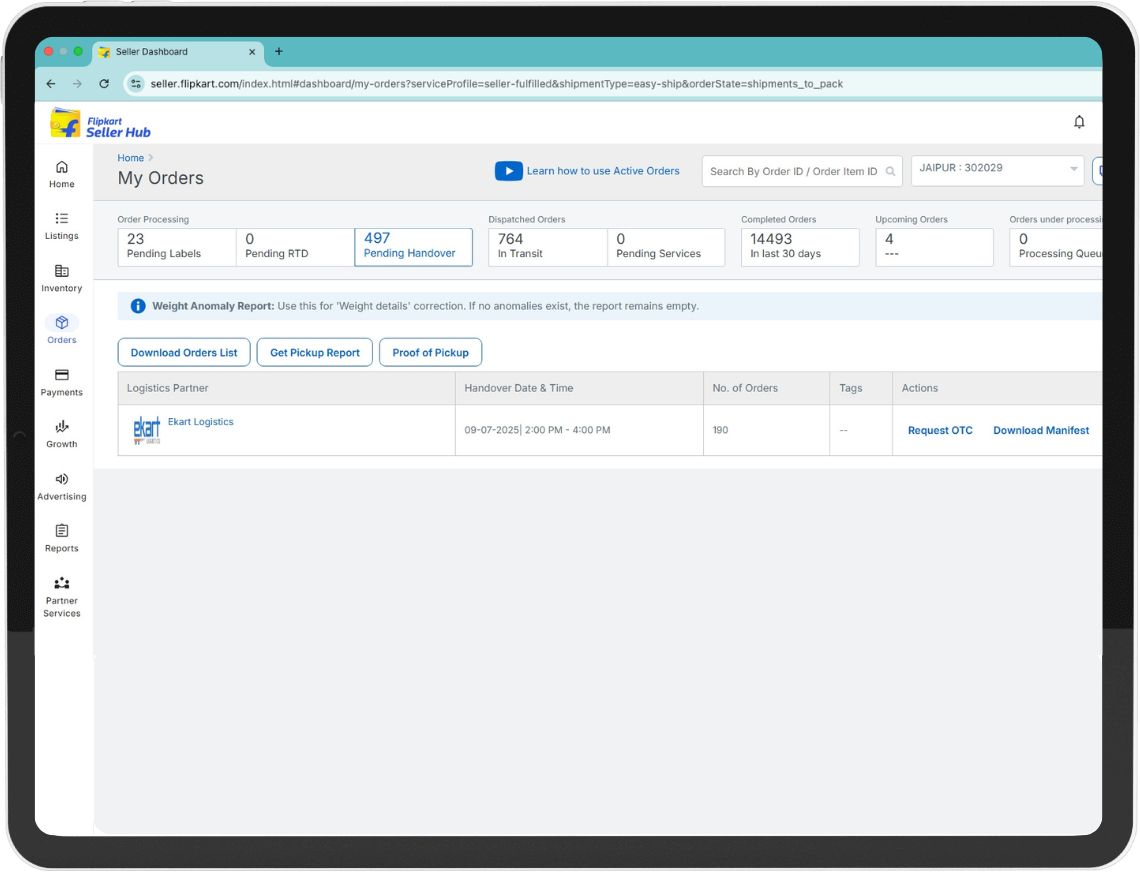
Task: Open Home from the sidebar
Action: pyautogui.click(x=62, y=174)
